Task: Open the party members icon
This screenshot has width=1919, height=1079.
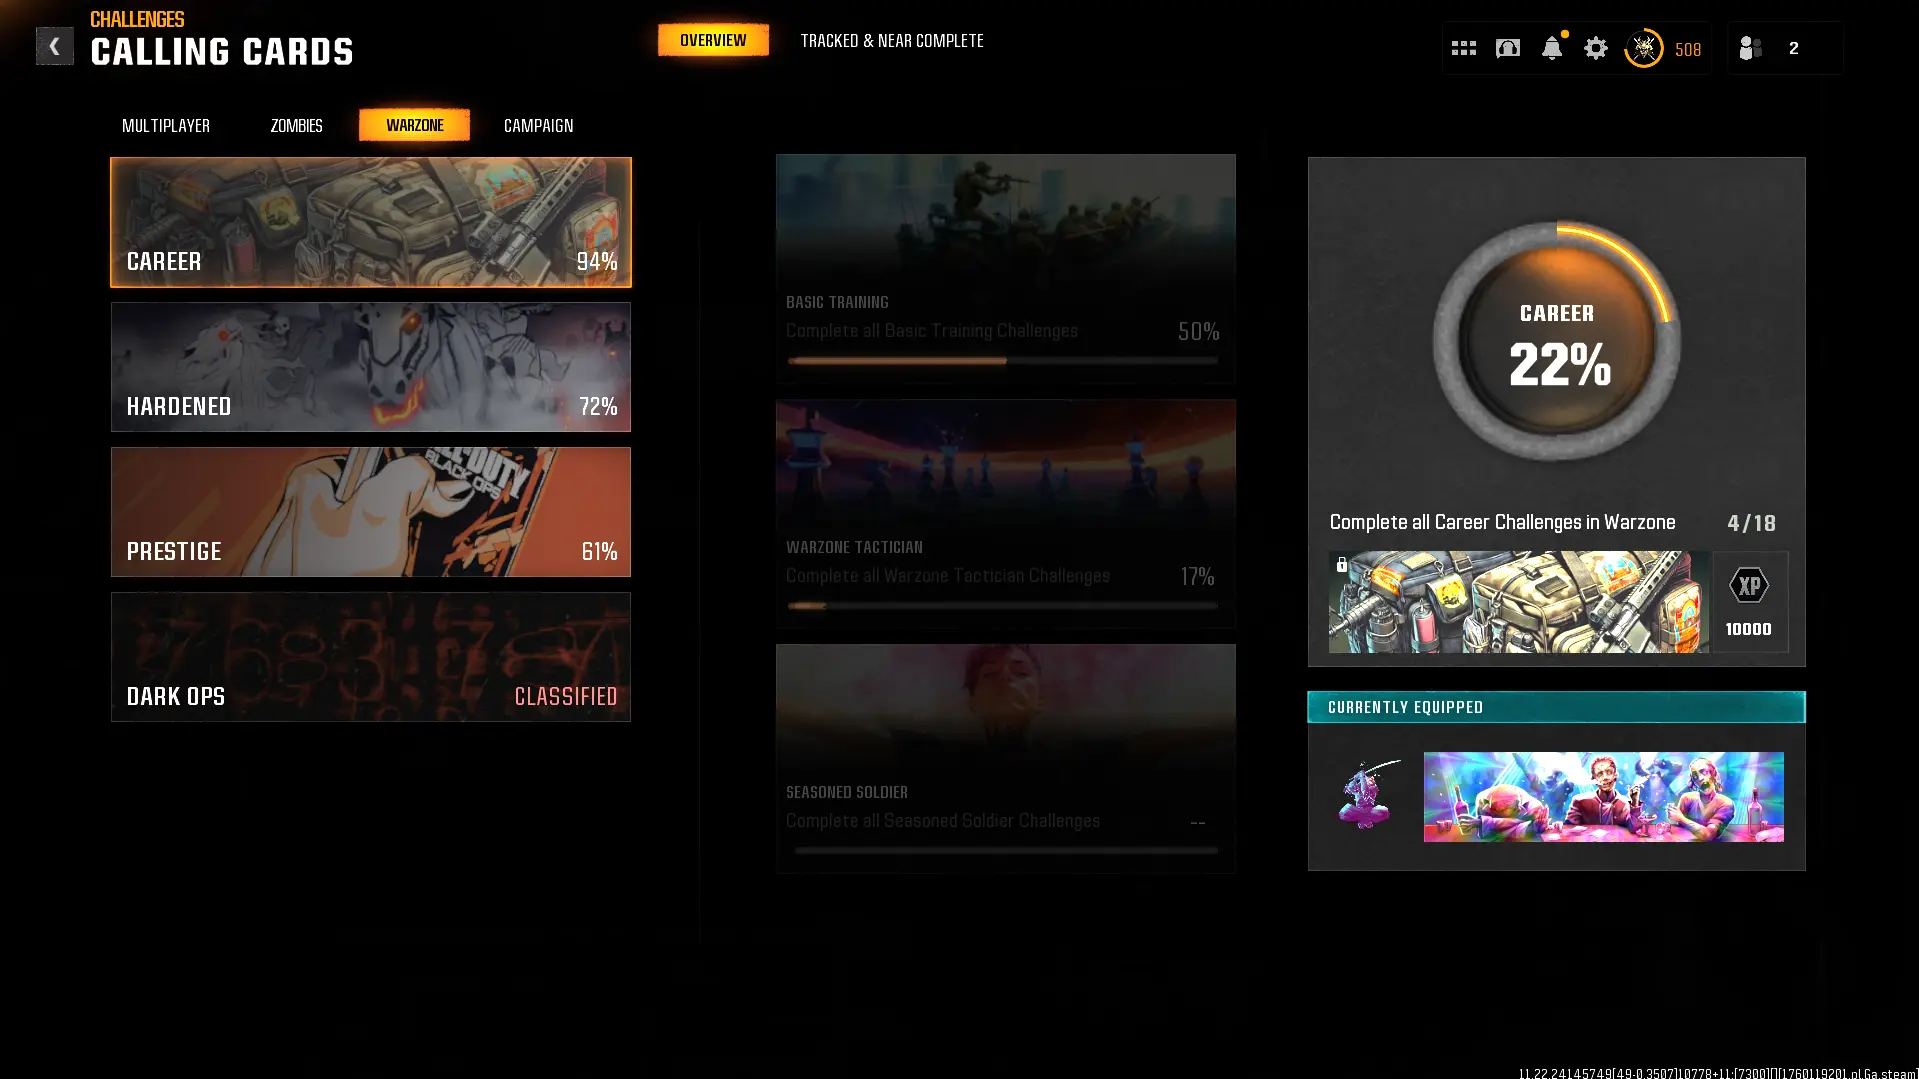Action: point(1750,48)
